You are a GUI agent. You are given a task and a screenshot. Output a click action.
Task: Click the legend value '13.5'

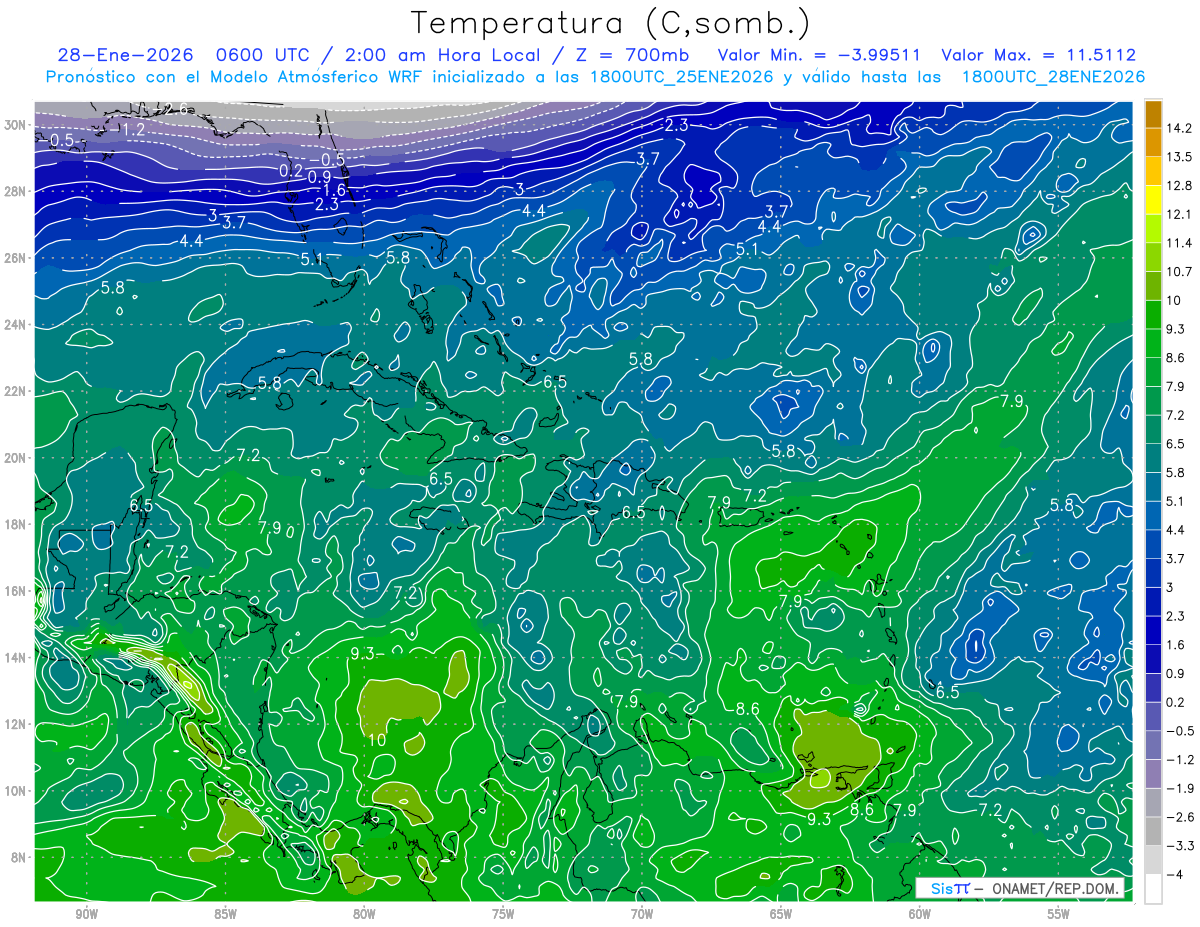pos(1179,157)
